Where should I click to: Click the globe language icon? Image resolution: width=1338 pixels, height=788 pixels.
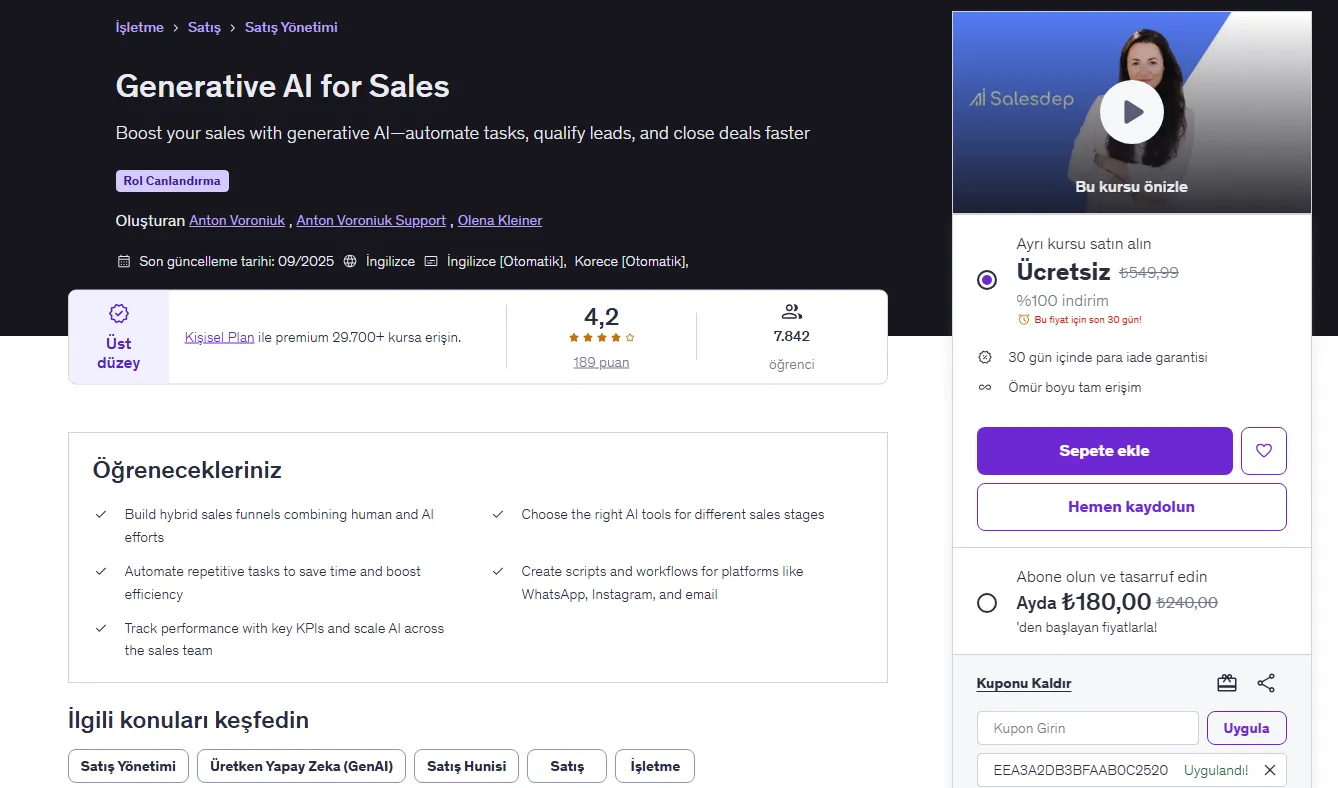[x=350, y=262]
